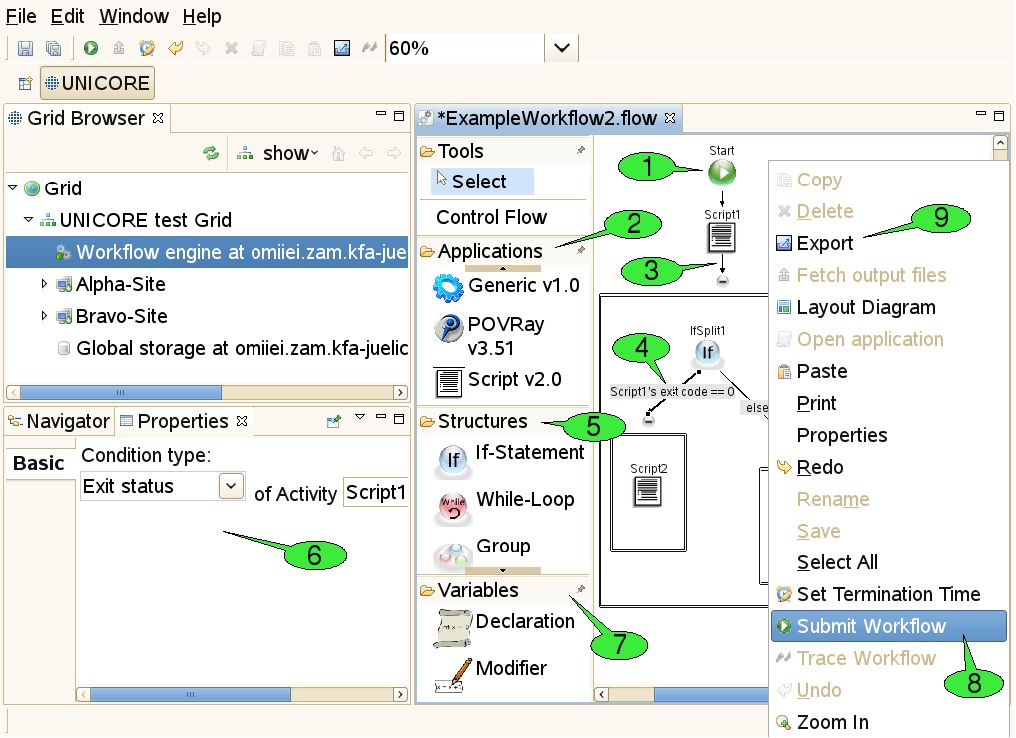Screen dimensions: 1016x738
Task: Select Workflow engine at omiiei tree row
Action: point(207,252)
